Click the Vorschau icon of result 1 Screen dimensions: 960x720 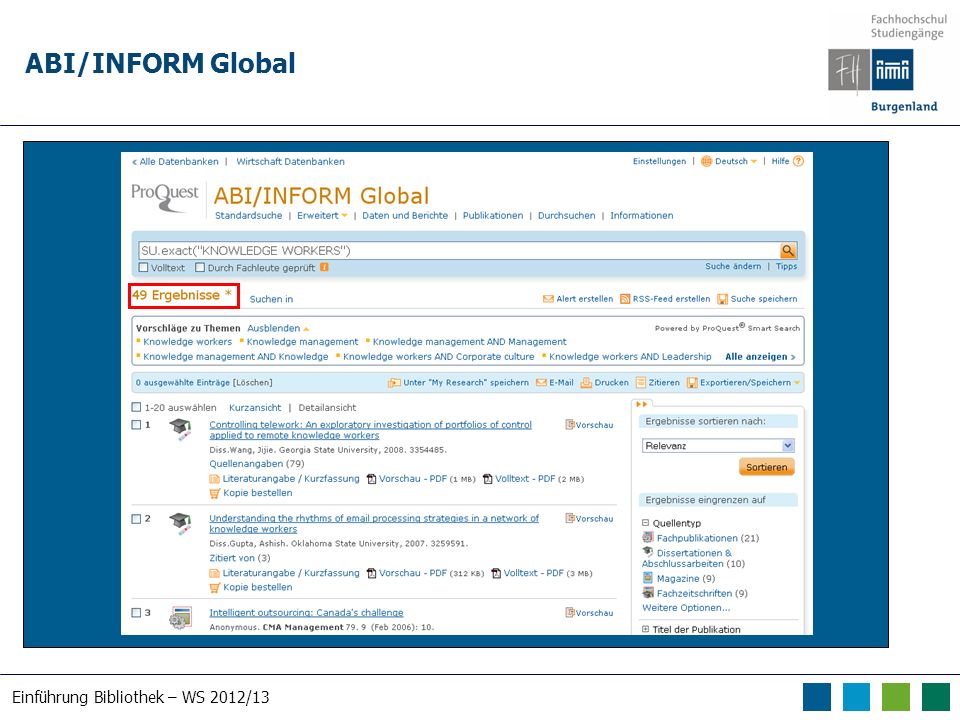click(x=569, y=424)
